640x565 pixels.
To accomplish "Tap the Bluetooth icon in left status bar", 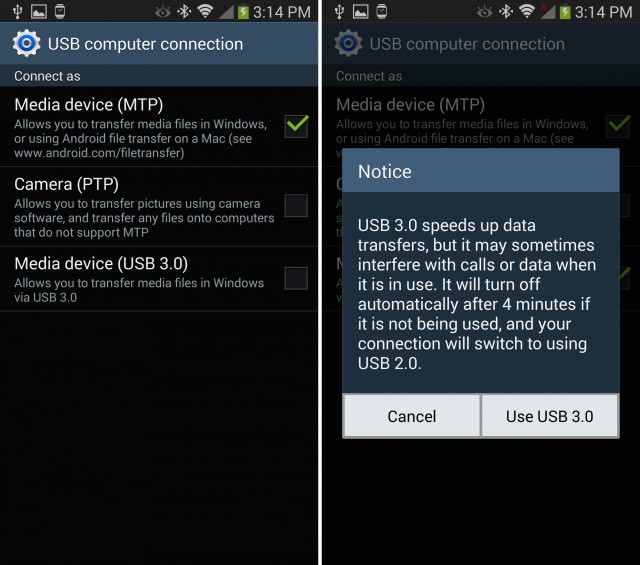I will [184, 11].
